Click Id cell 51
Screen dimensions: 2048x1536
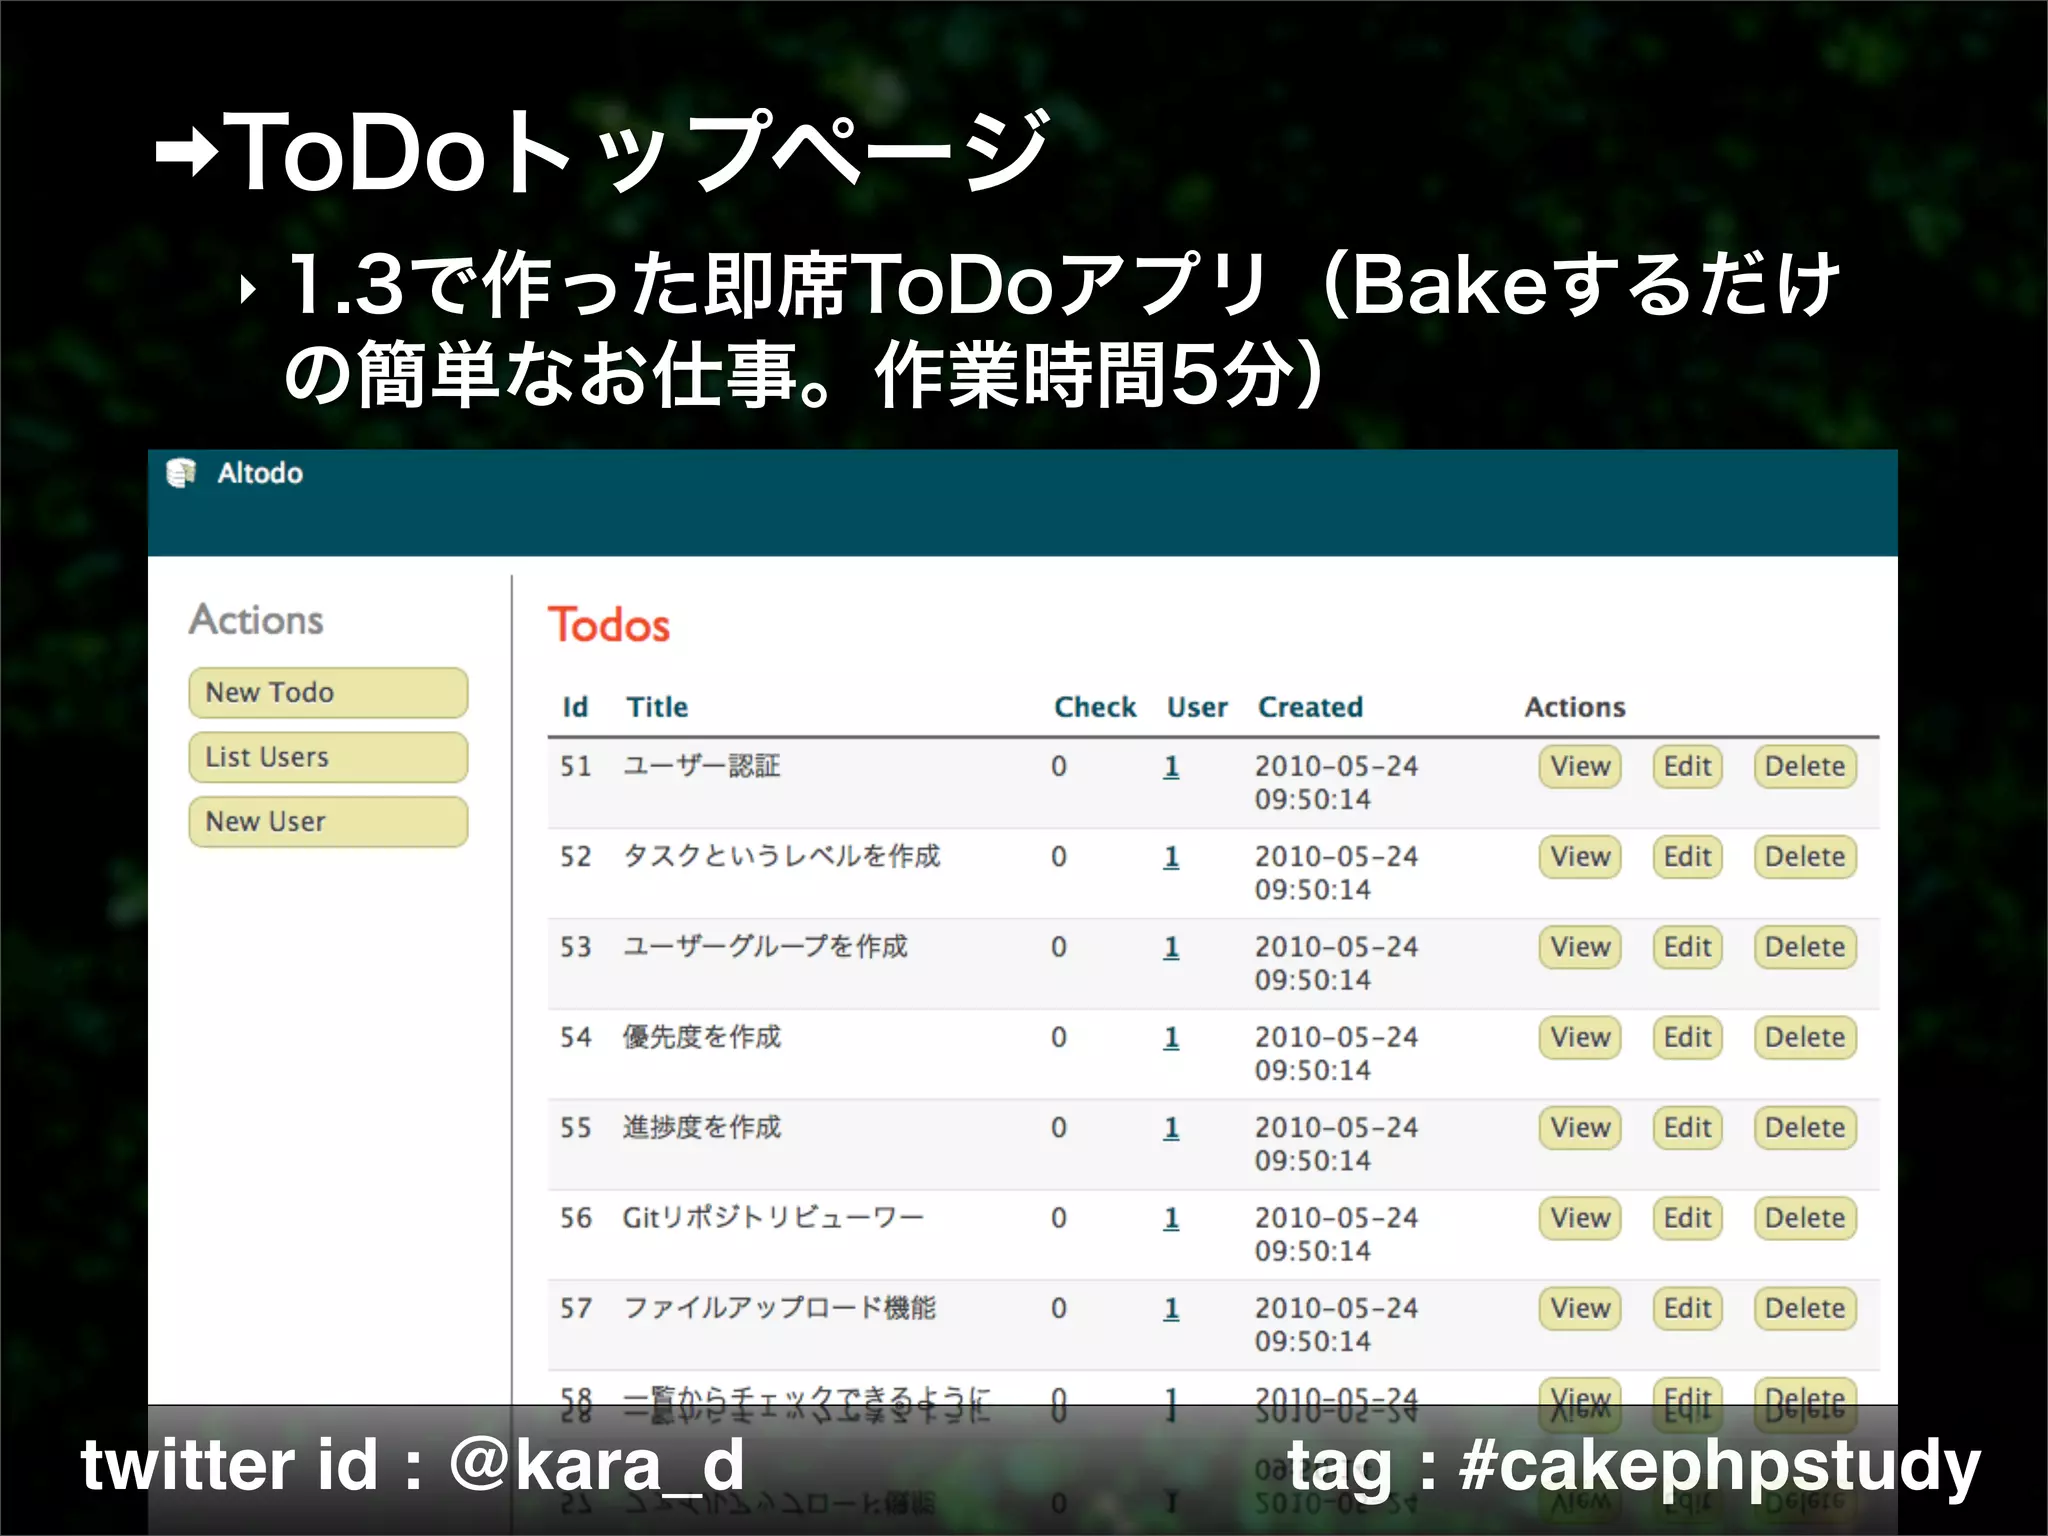(x=576, y=766)
